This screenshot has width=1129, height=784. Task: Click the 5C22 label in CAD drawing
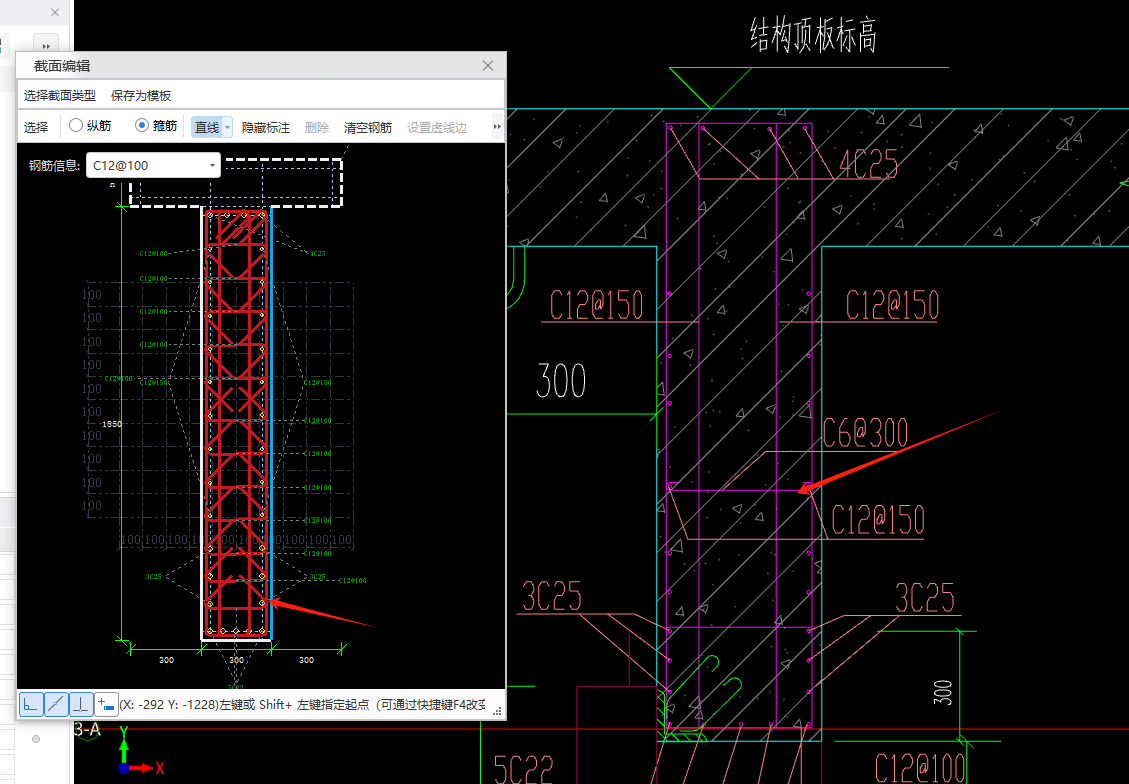coord(523,770)
